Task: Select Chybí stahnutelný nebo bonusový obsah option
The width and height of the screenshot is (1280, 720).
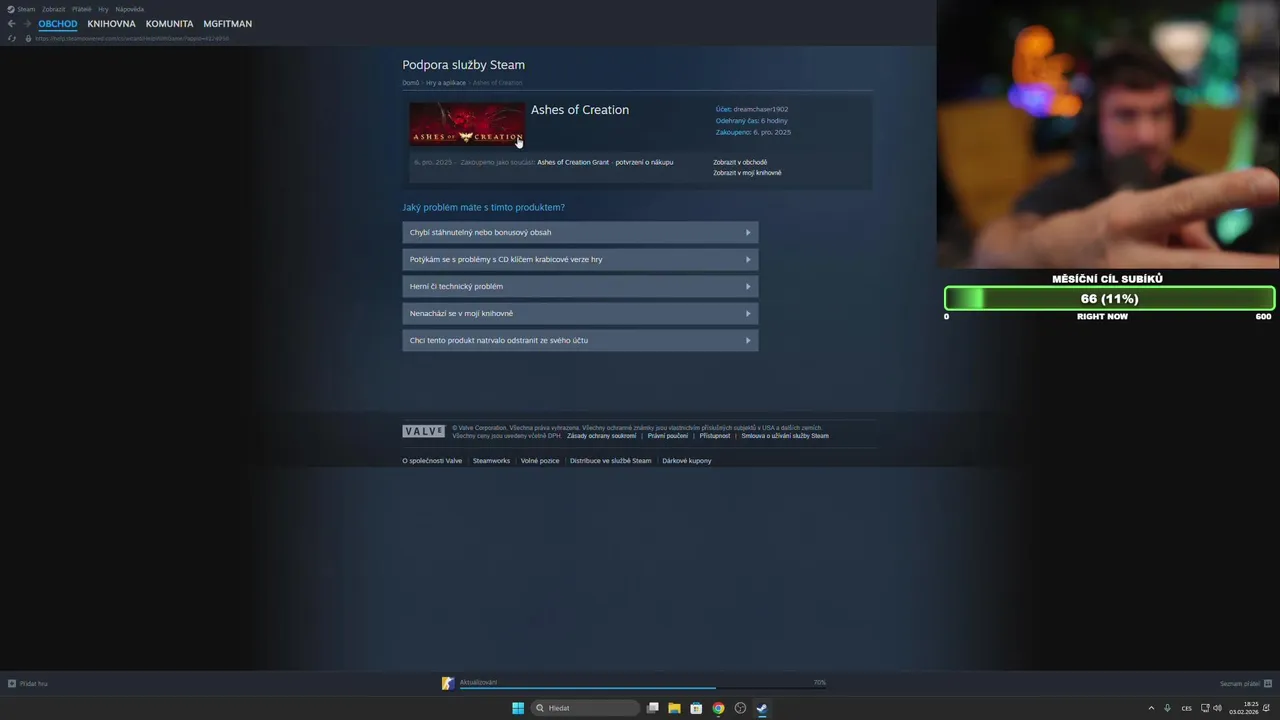Action: (580, 232)
